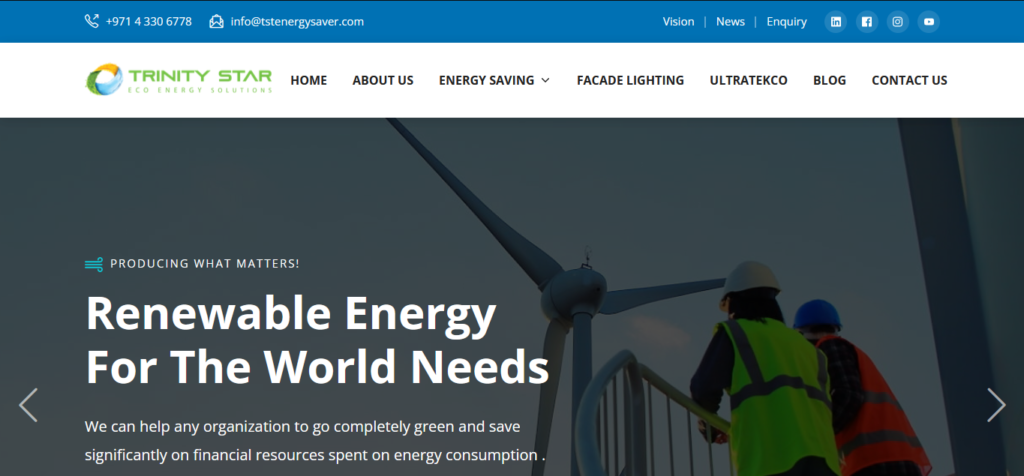Open the LinkedIn social icon
The height and width of the screenshot is (476, 1024).
coord(836,22)
